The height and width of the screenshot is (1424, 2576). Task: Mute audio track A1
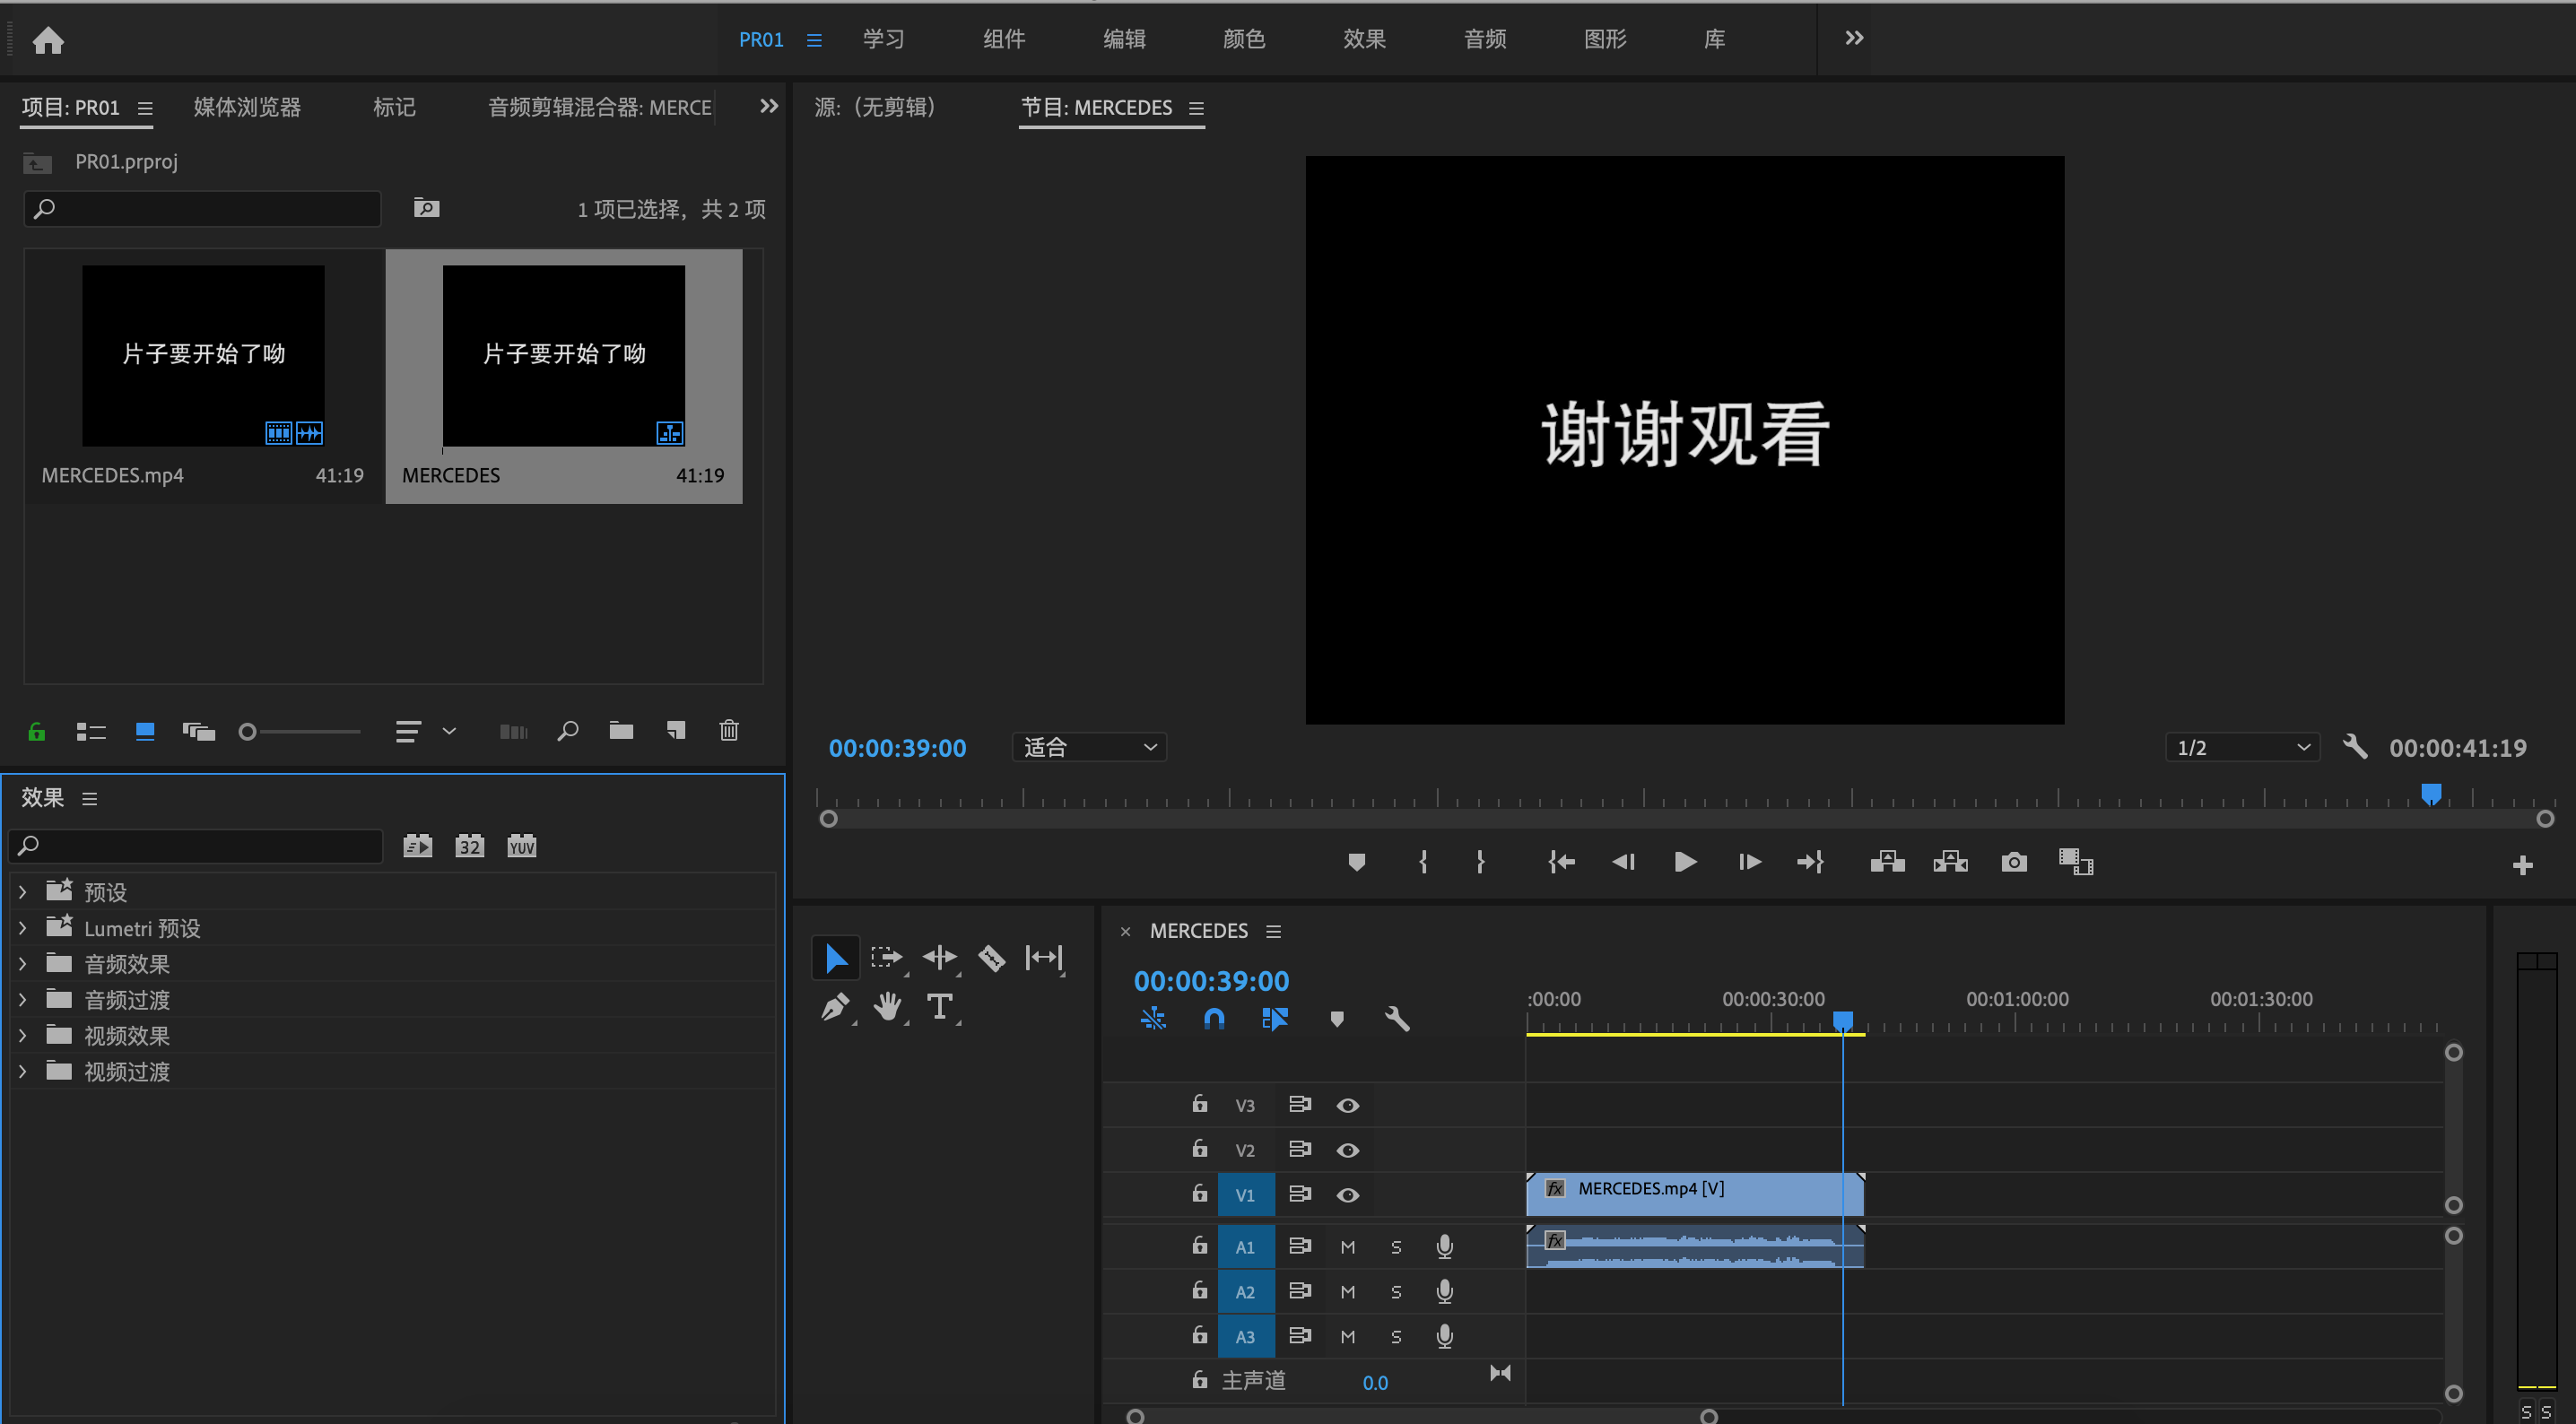(x=1347, y=1247)
